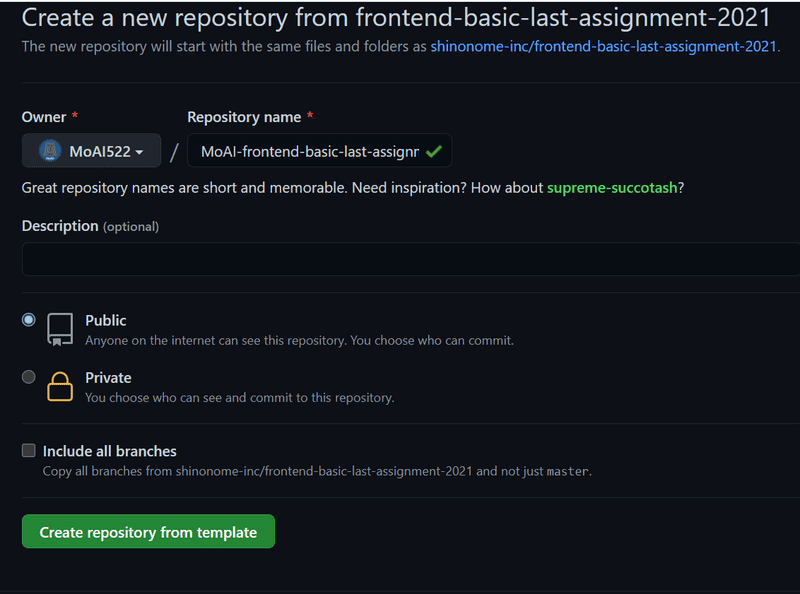Select the Private radio button
The image size is (800, 594).
(x=29, y=377)
